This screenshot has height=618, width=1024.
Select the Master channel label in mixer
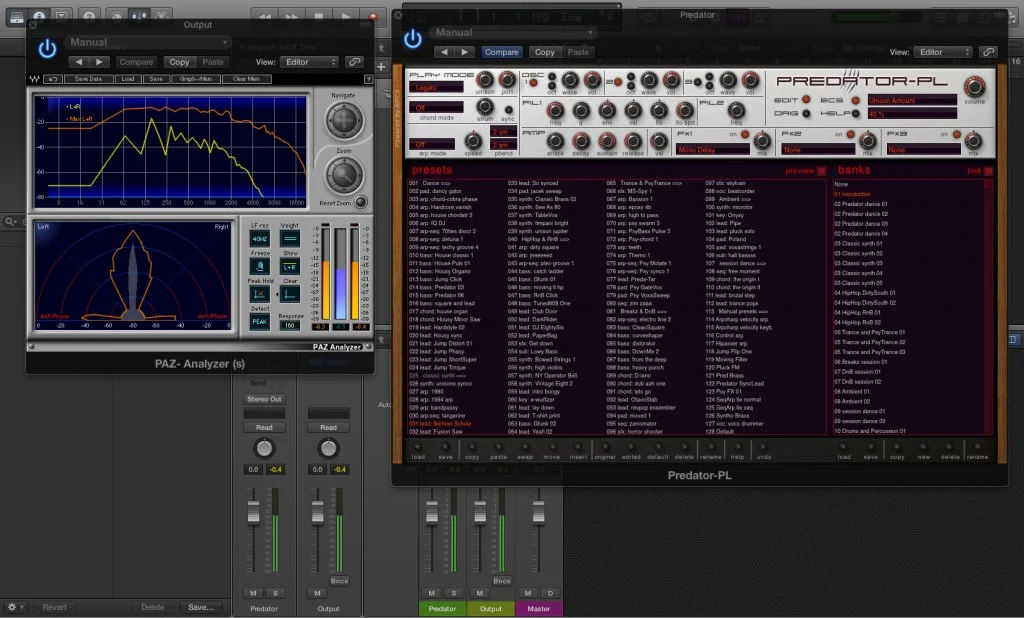click(x=539, y=609)
